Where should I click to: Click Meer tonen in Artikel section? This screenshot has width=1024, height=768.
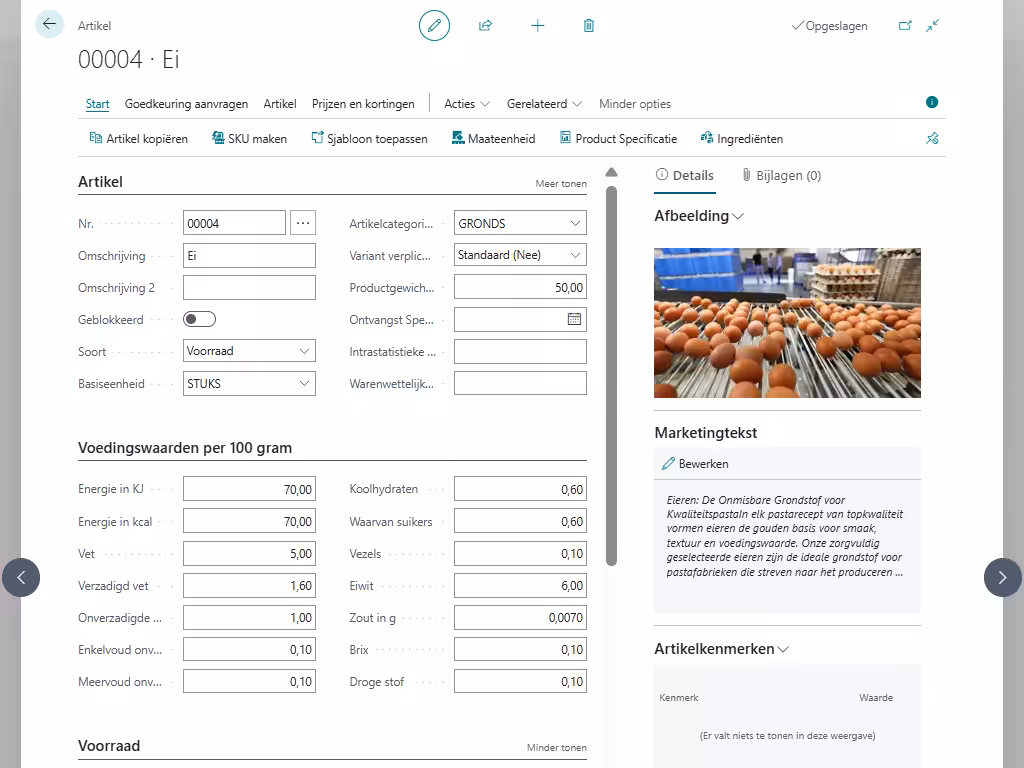pos(561,184)
